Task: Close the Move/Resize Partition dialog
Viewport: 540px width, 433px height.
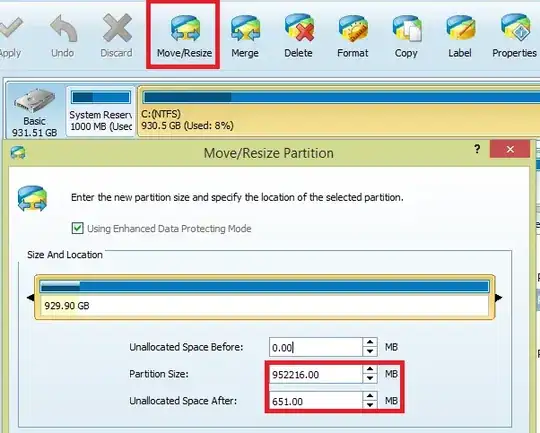Action: tap(510, 149)
